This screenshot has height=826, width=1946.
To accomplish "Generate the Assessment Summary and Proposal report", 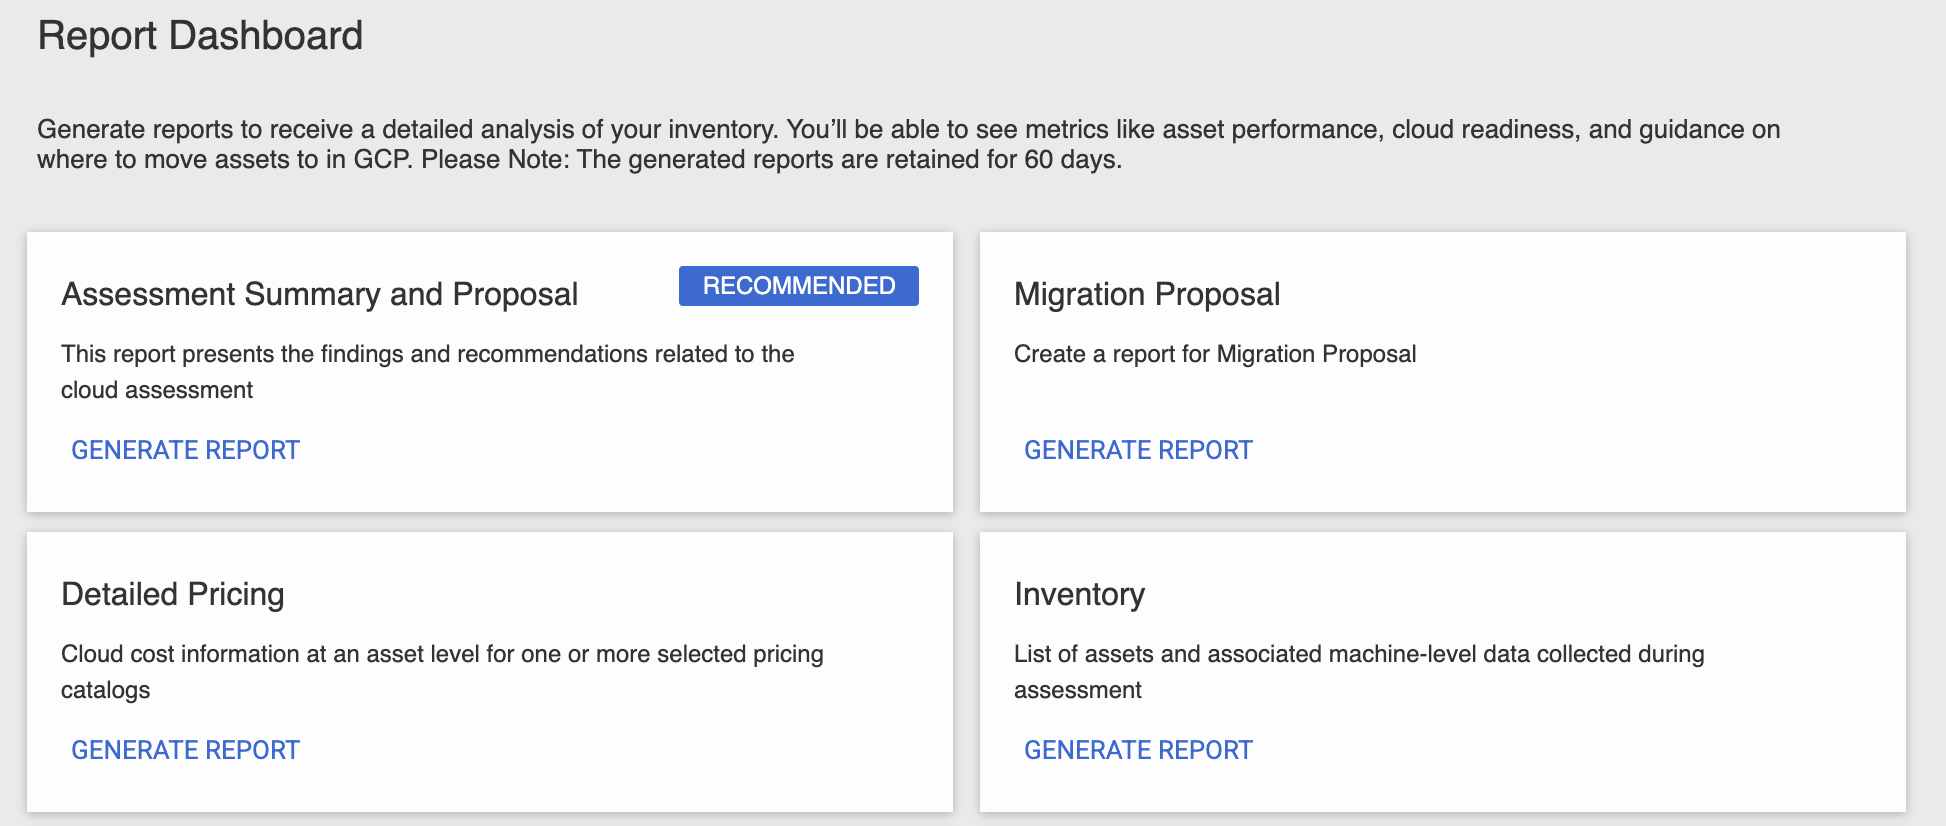I will tap(185, 450).
